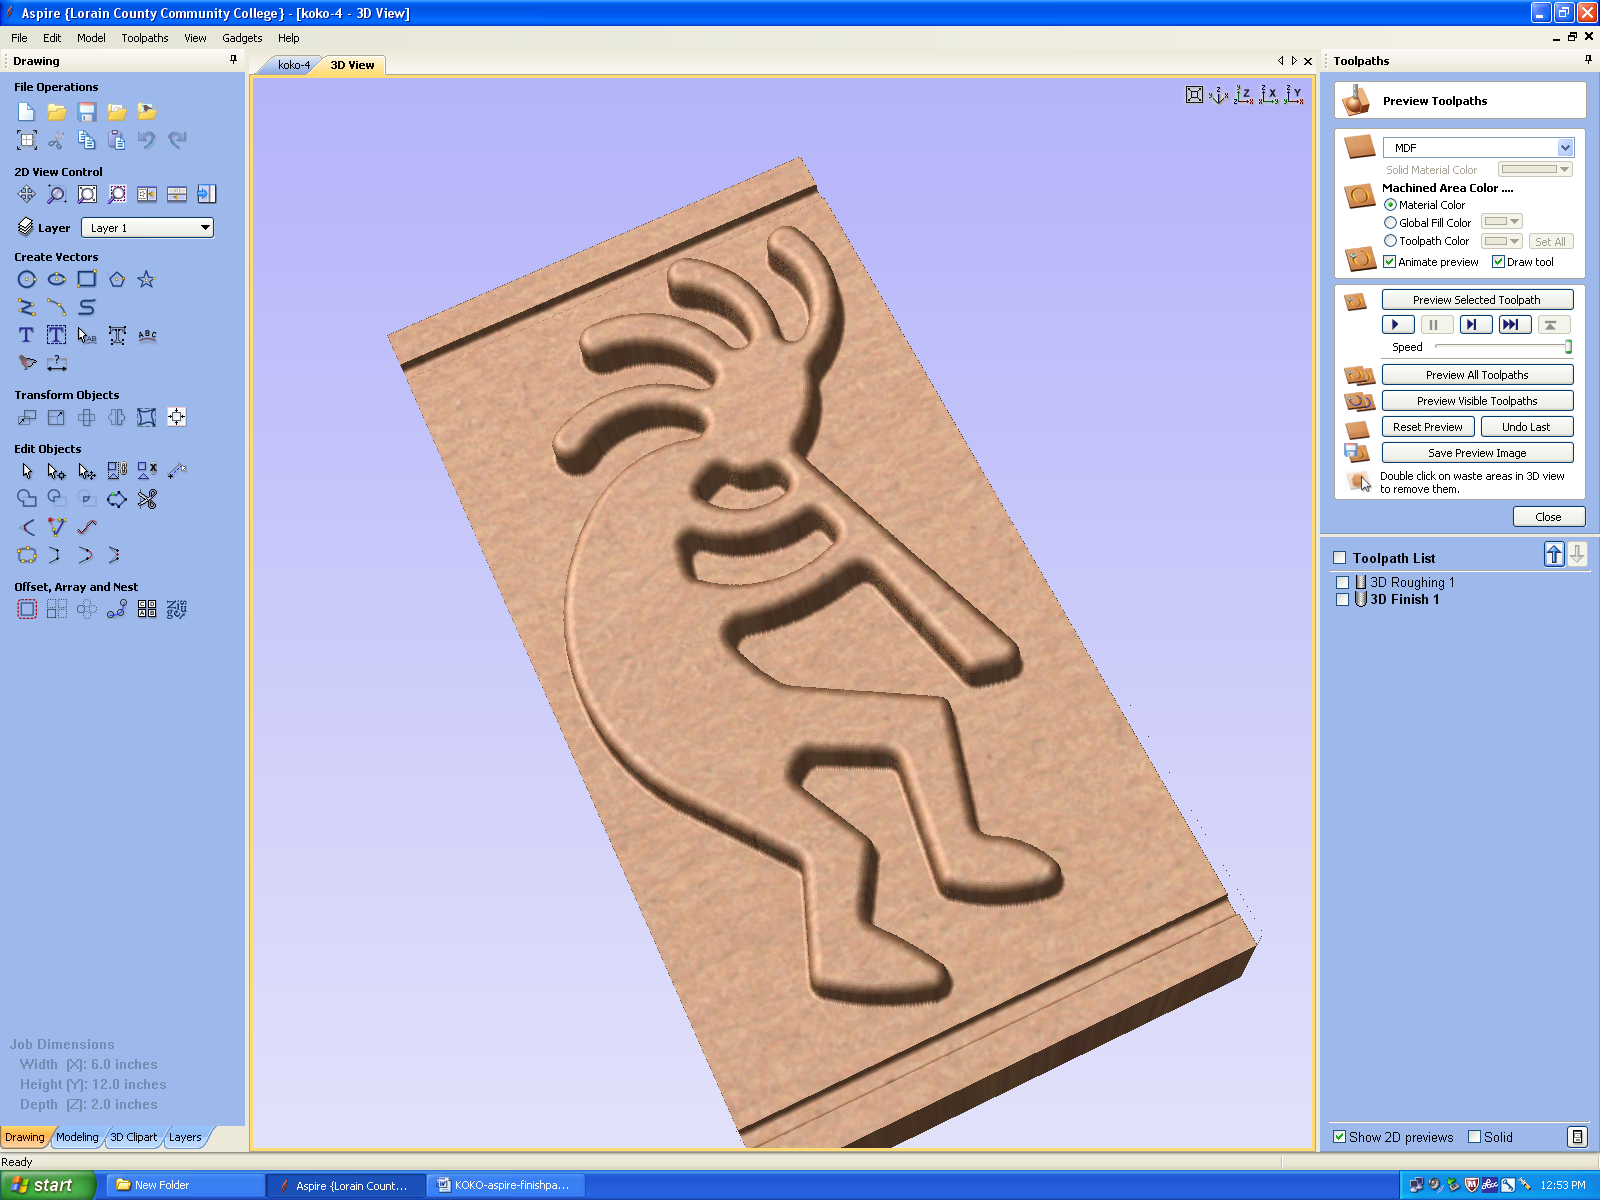
Task: Select the Draw Polygon tool
Action: (117, 279)
